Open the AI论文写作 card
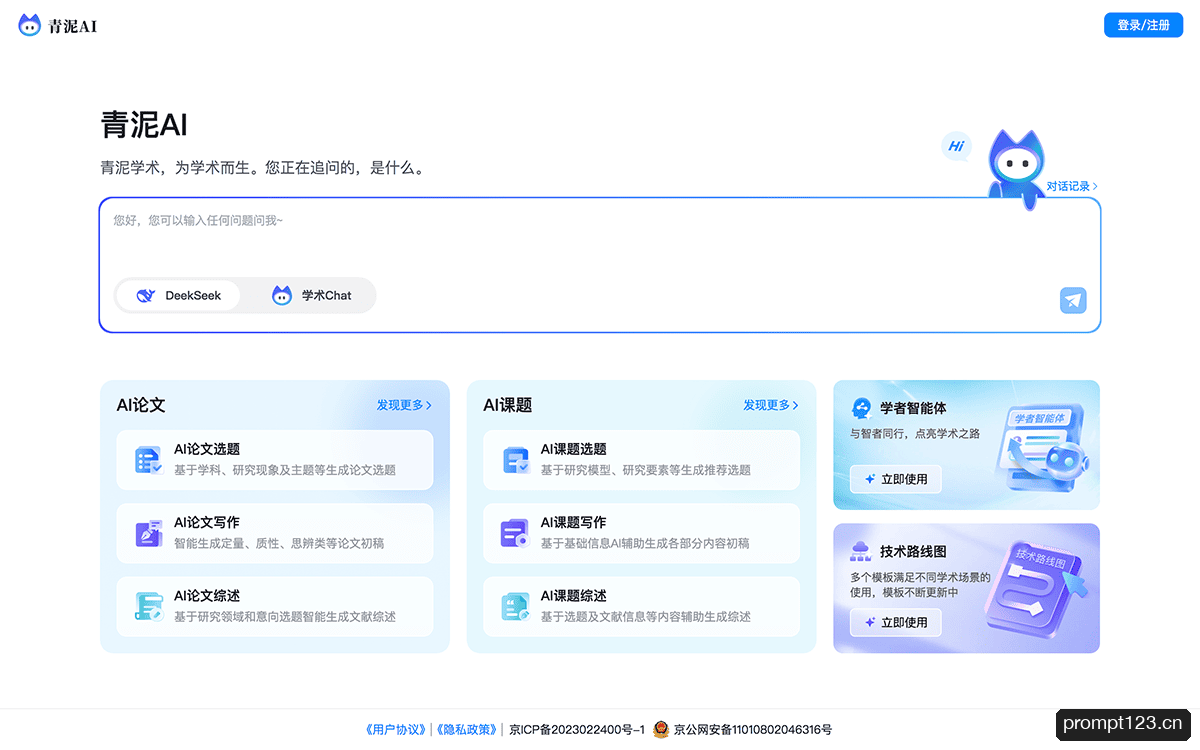Image resolution: width=1200 pixels, height=750 pixels. click(275, 533)
